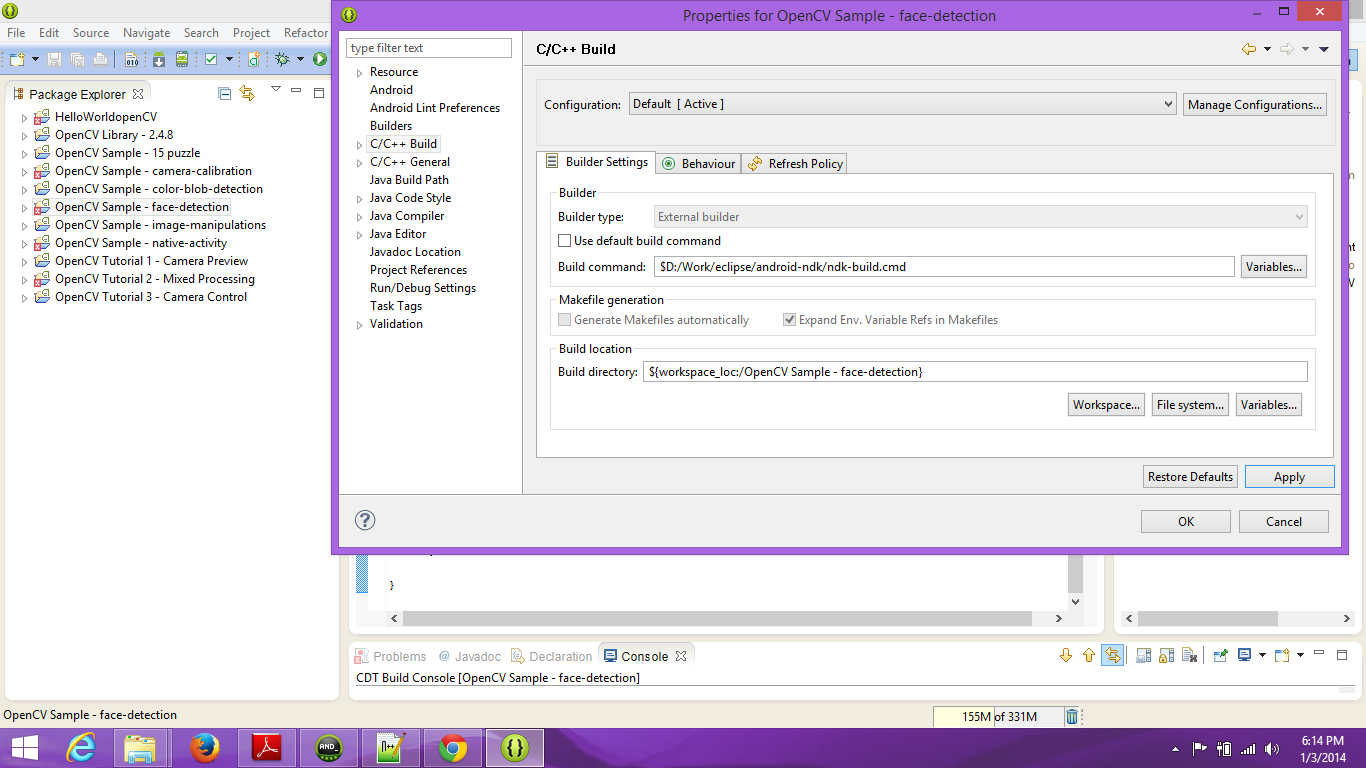Expand the Java Code Style node
Image resolution: width=1366 pixels, height=768 pixels.
click(360, 199)
